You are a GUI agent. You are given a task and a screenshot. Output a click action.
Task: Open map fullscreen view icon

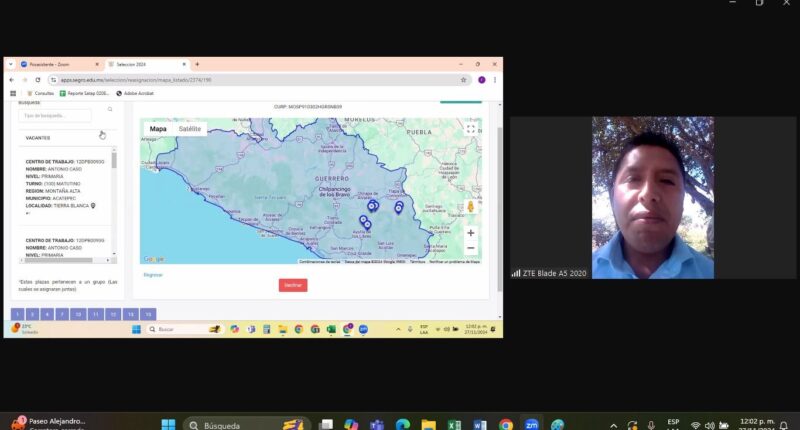pyautogui.click(x=470, y=129)
